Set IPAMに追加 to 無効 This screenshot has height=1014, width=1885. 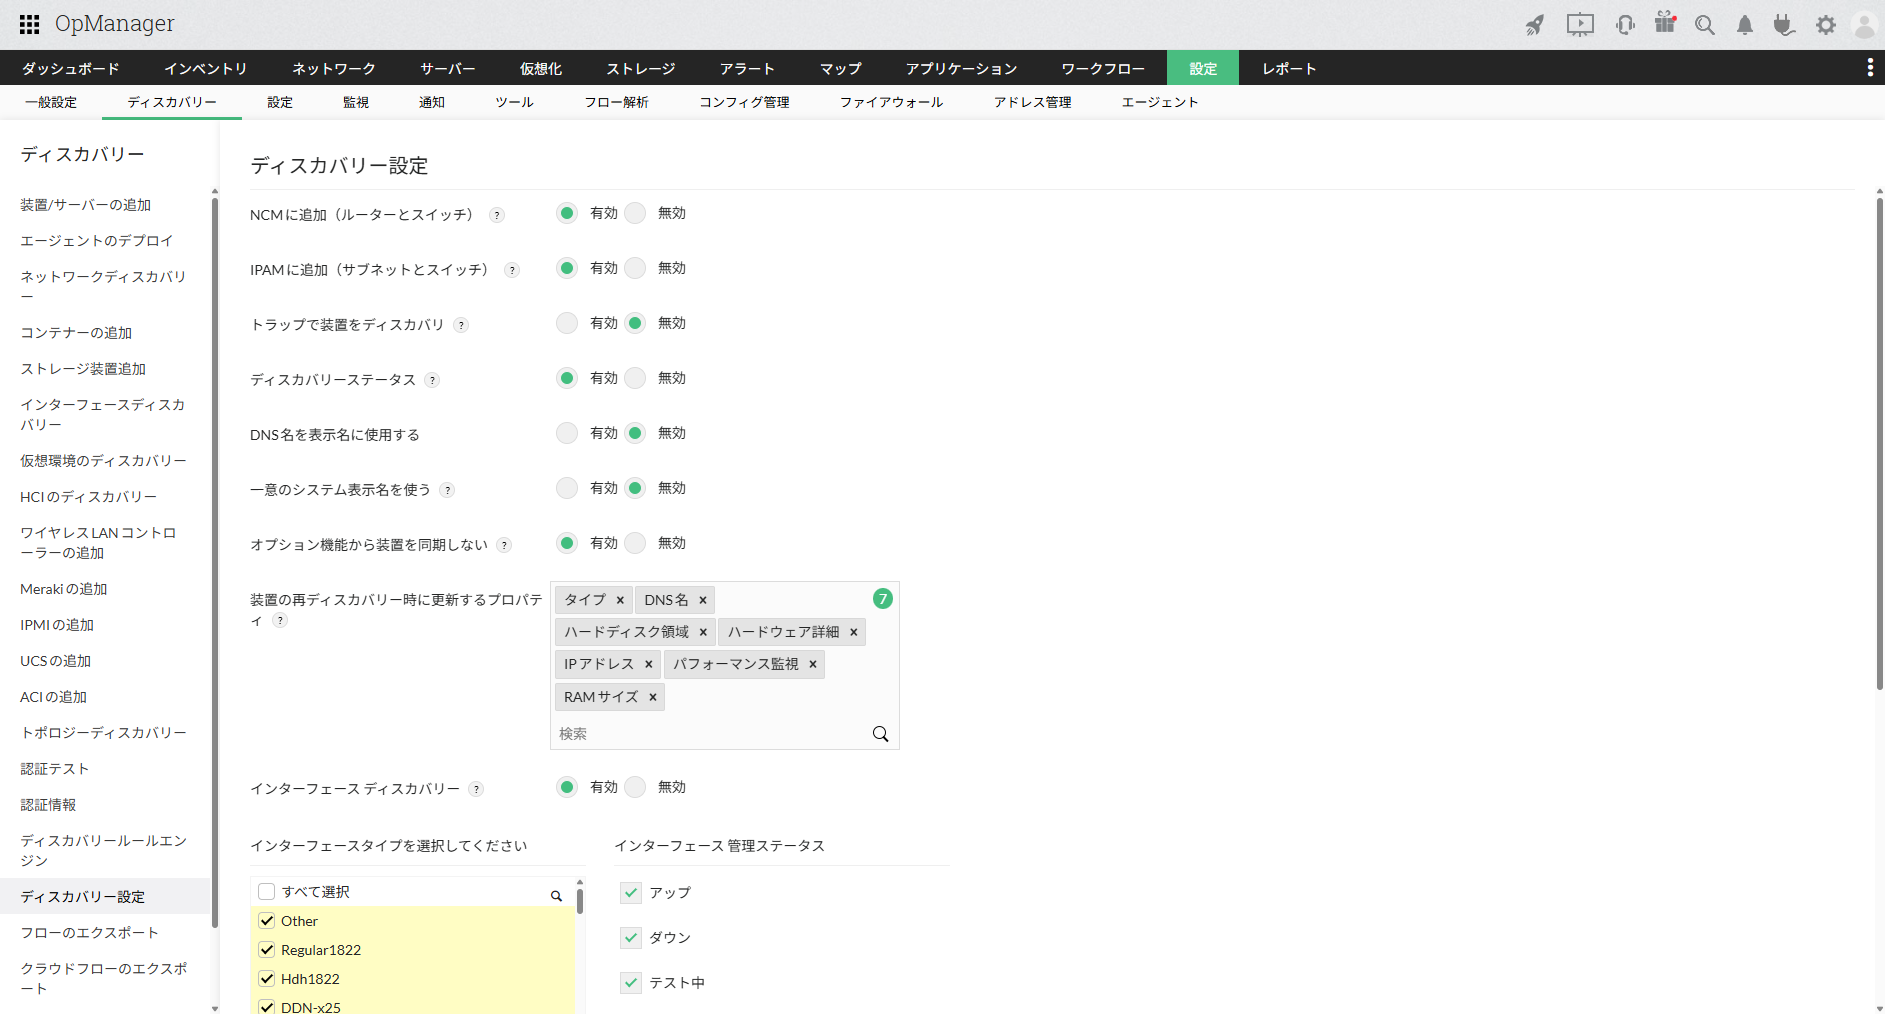pyautogui.click(x=635, y=268)
